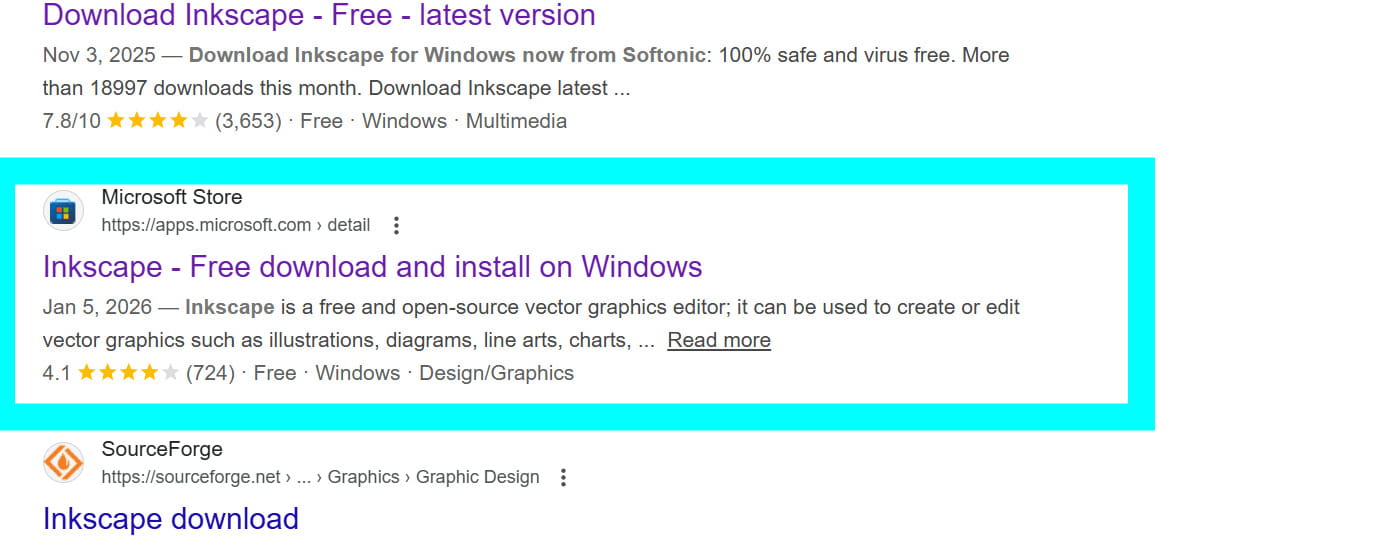Open the sourceforge.net Graphics breadcrumb URL
This screenshot has width=1374, height=550.
tap(321, 477)
